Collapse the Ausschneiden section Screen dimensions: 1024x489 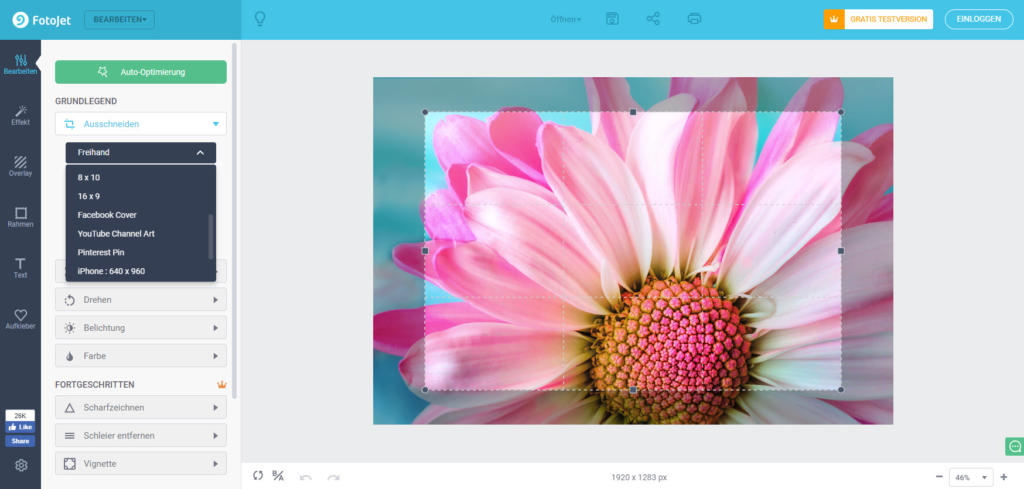(x=140, y=124)
